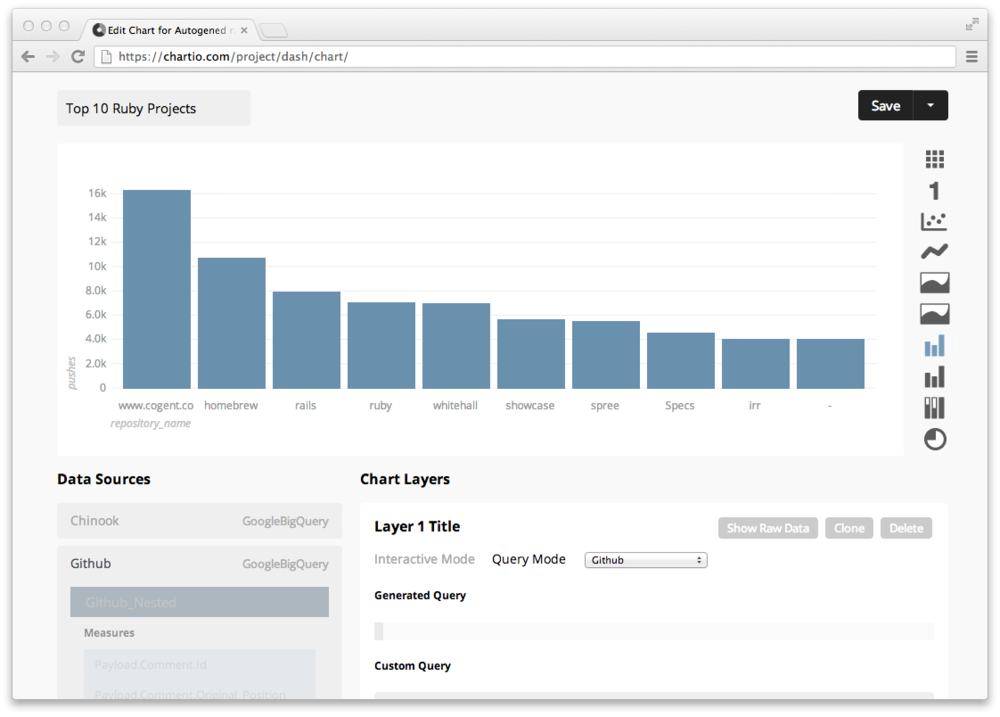Switch to the line chart icon

point(934,252)
